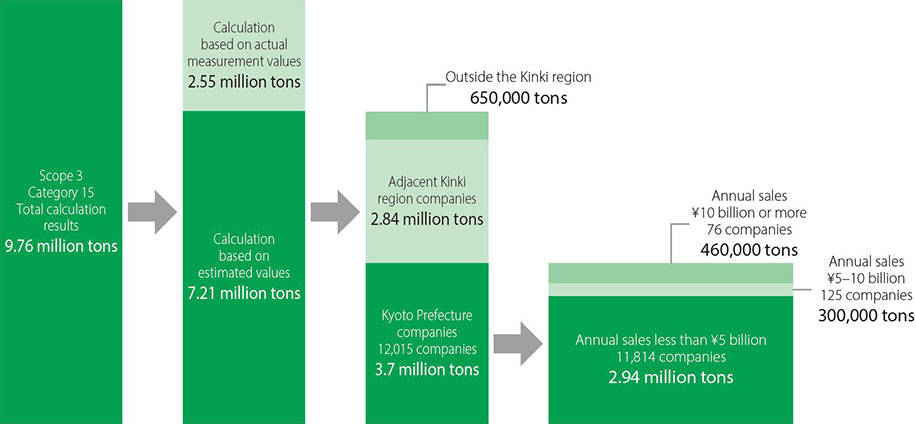
Task: Click the arrow after the Scope 3 total bar
Action: 152,213
